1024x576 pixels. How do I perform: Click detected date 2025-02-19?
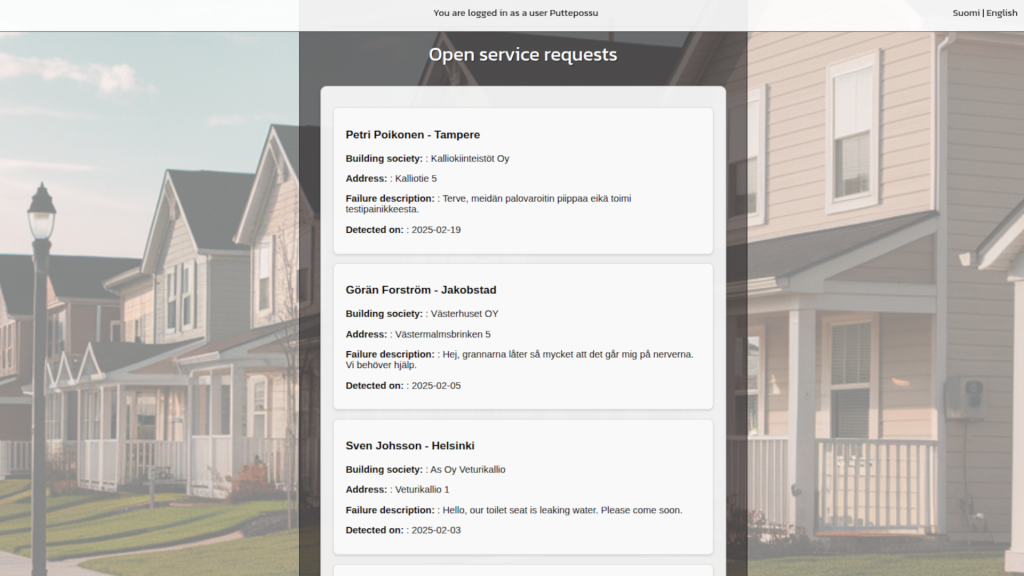(436, 230)
